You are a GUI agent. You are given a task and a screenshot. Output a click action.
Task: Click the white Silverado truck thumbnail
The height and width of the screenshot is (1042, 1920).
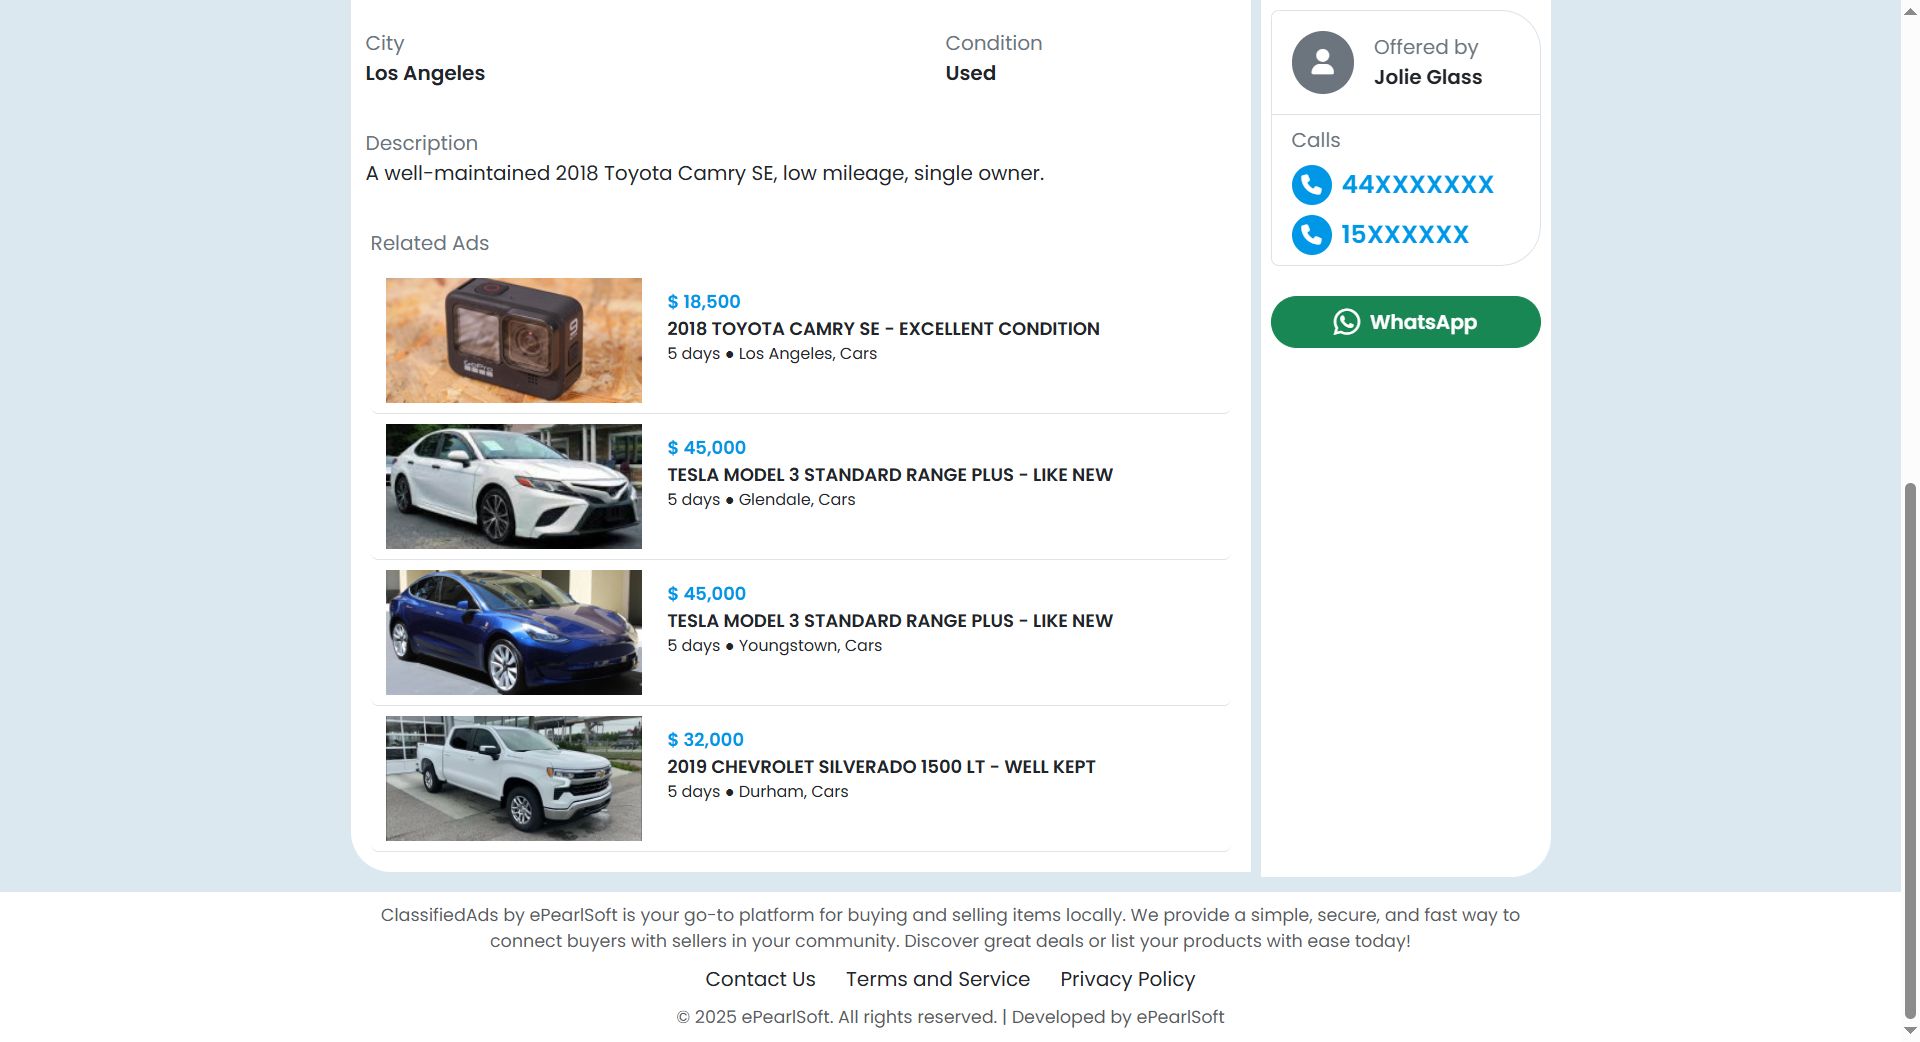tap(514, 778)
